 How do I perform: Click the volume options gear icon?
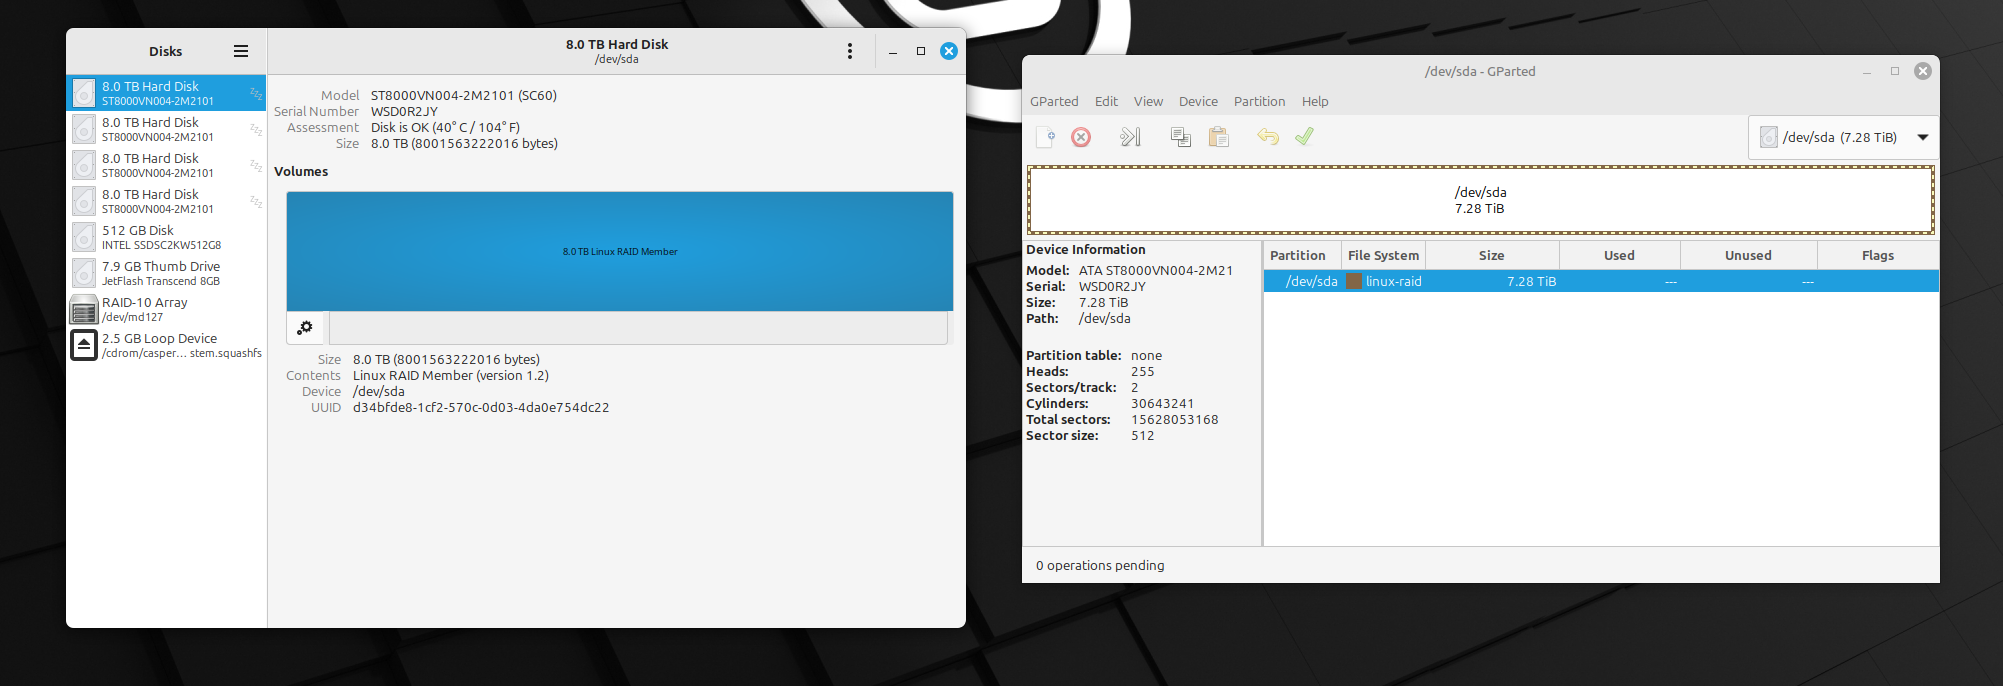306,328
